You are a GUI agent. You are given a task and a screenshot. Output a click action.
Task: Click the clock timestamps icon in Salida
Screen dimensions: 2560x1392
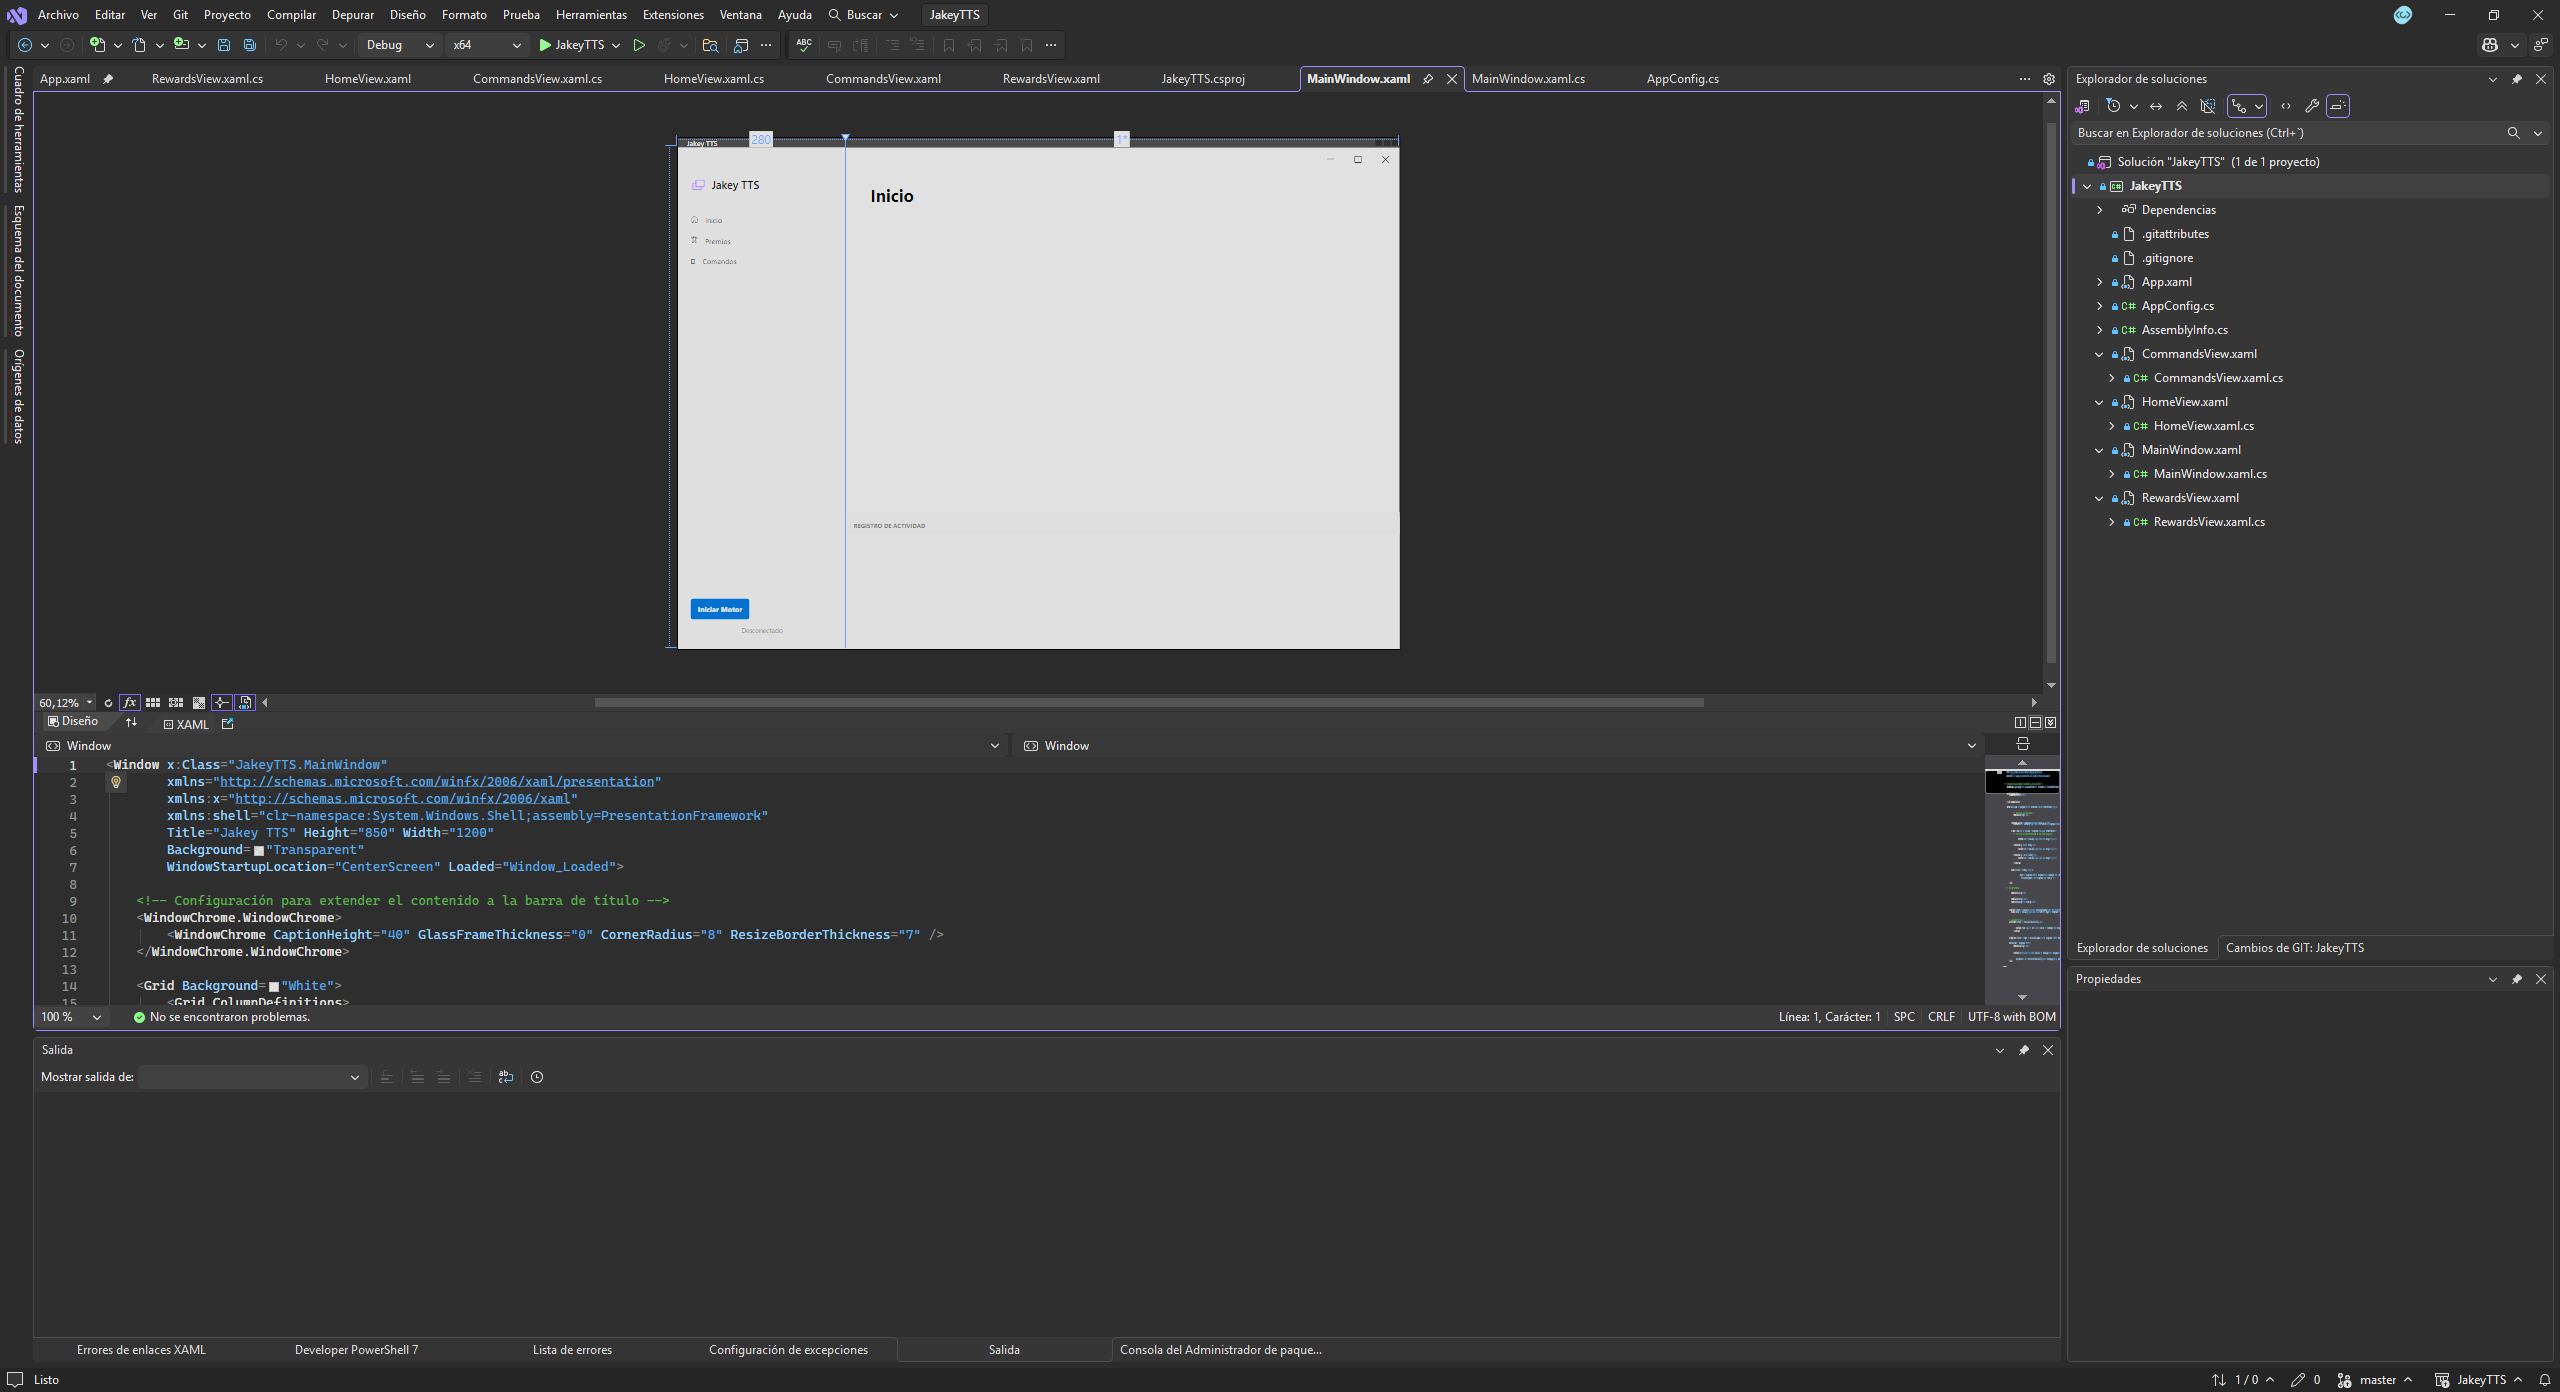pyautogui.click(x=537, y=1077)
